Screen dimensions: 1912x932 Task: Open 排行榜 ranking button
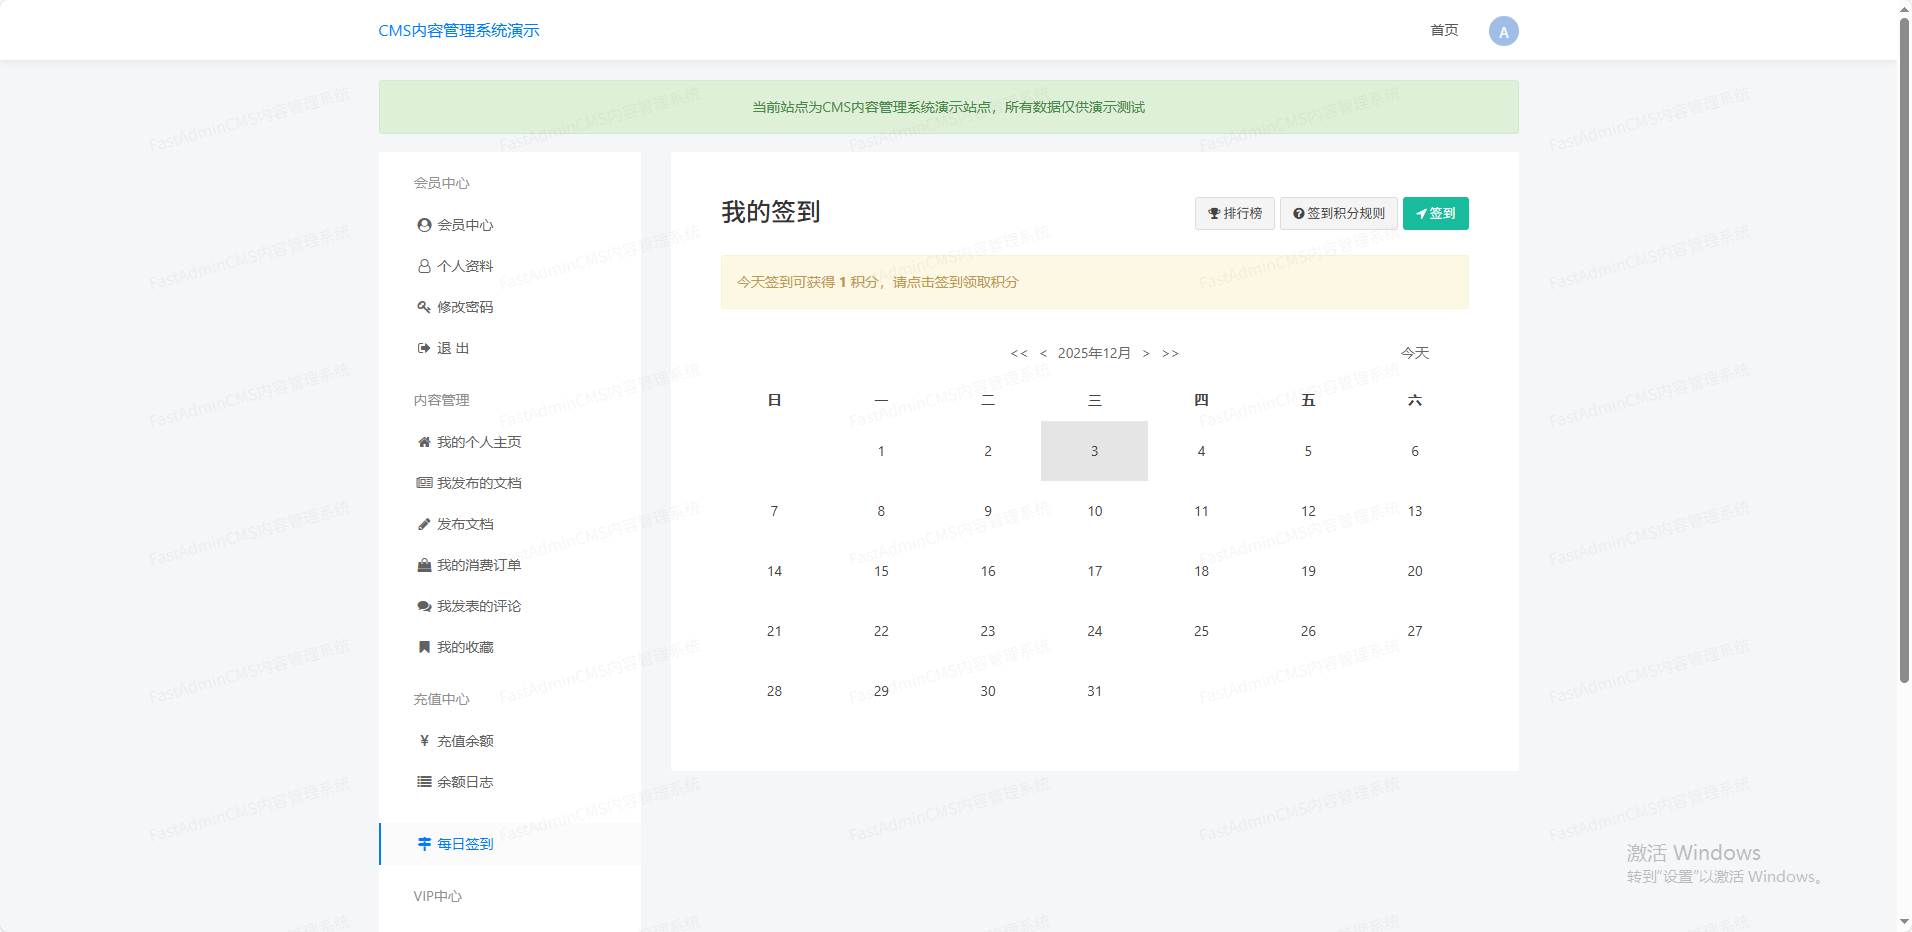[1234, 213]
